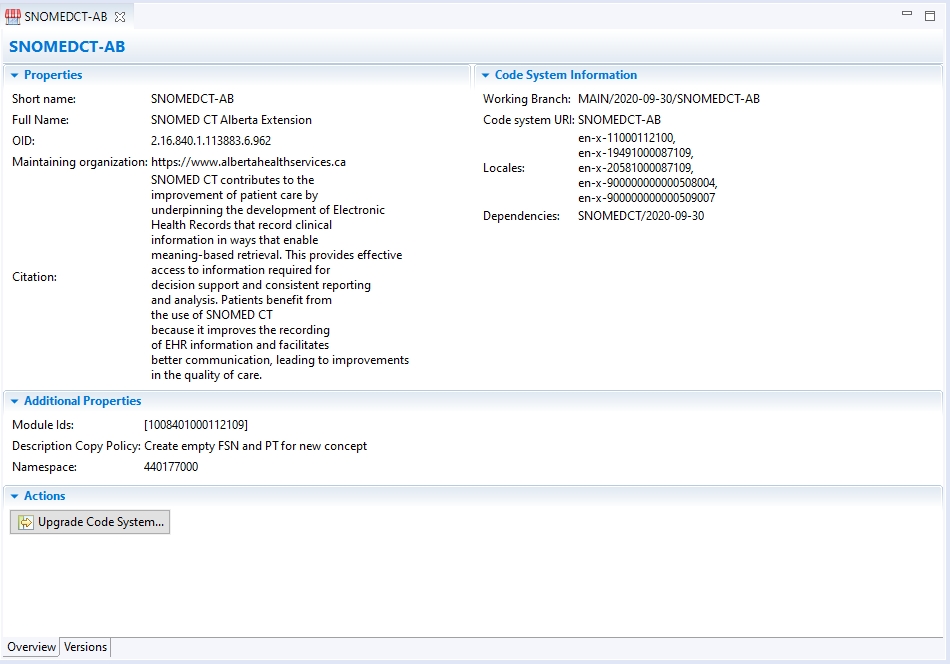Collapse the Code System Information section
This screenshot has width=950, height=664.
point(485,75)
